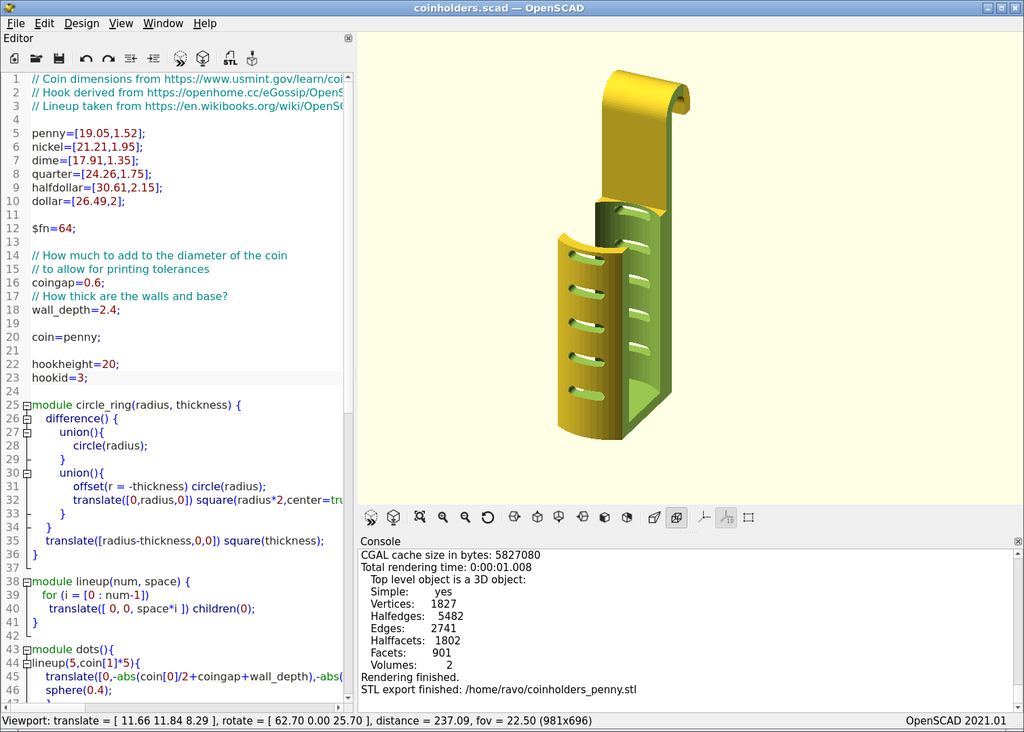Click the 'OpenSCAD 2021.01' version label
Viewport: 1024px width, 732px height.
click(955, 721)
